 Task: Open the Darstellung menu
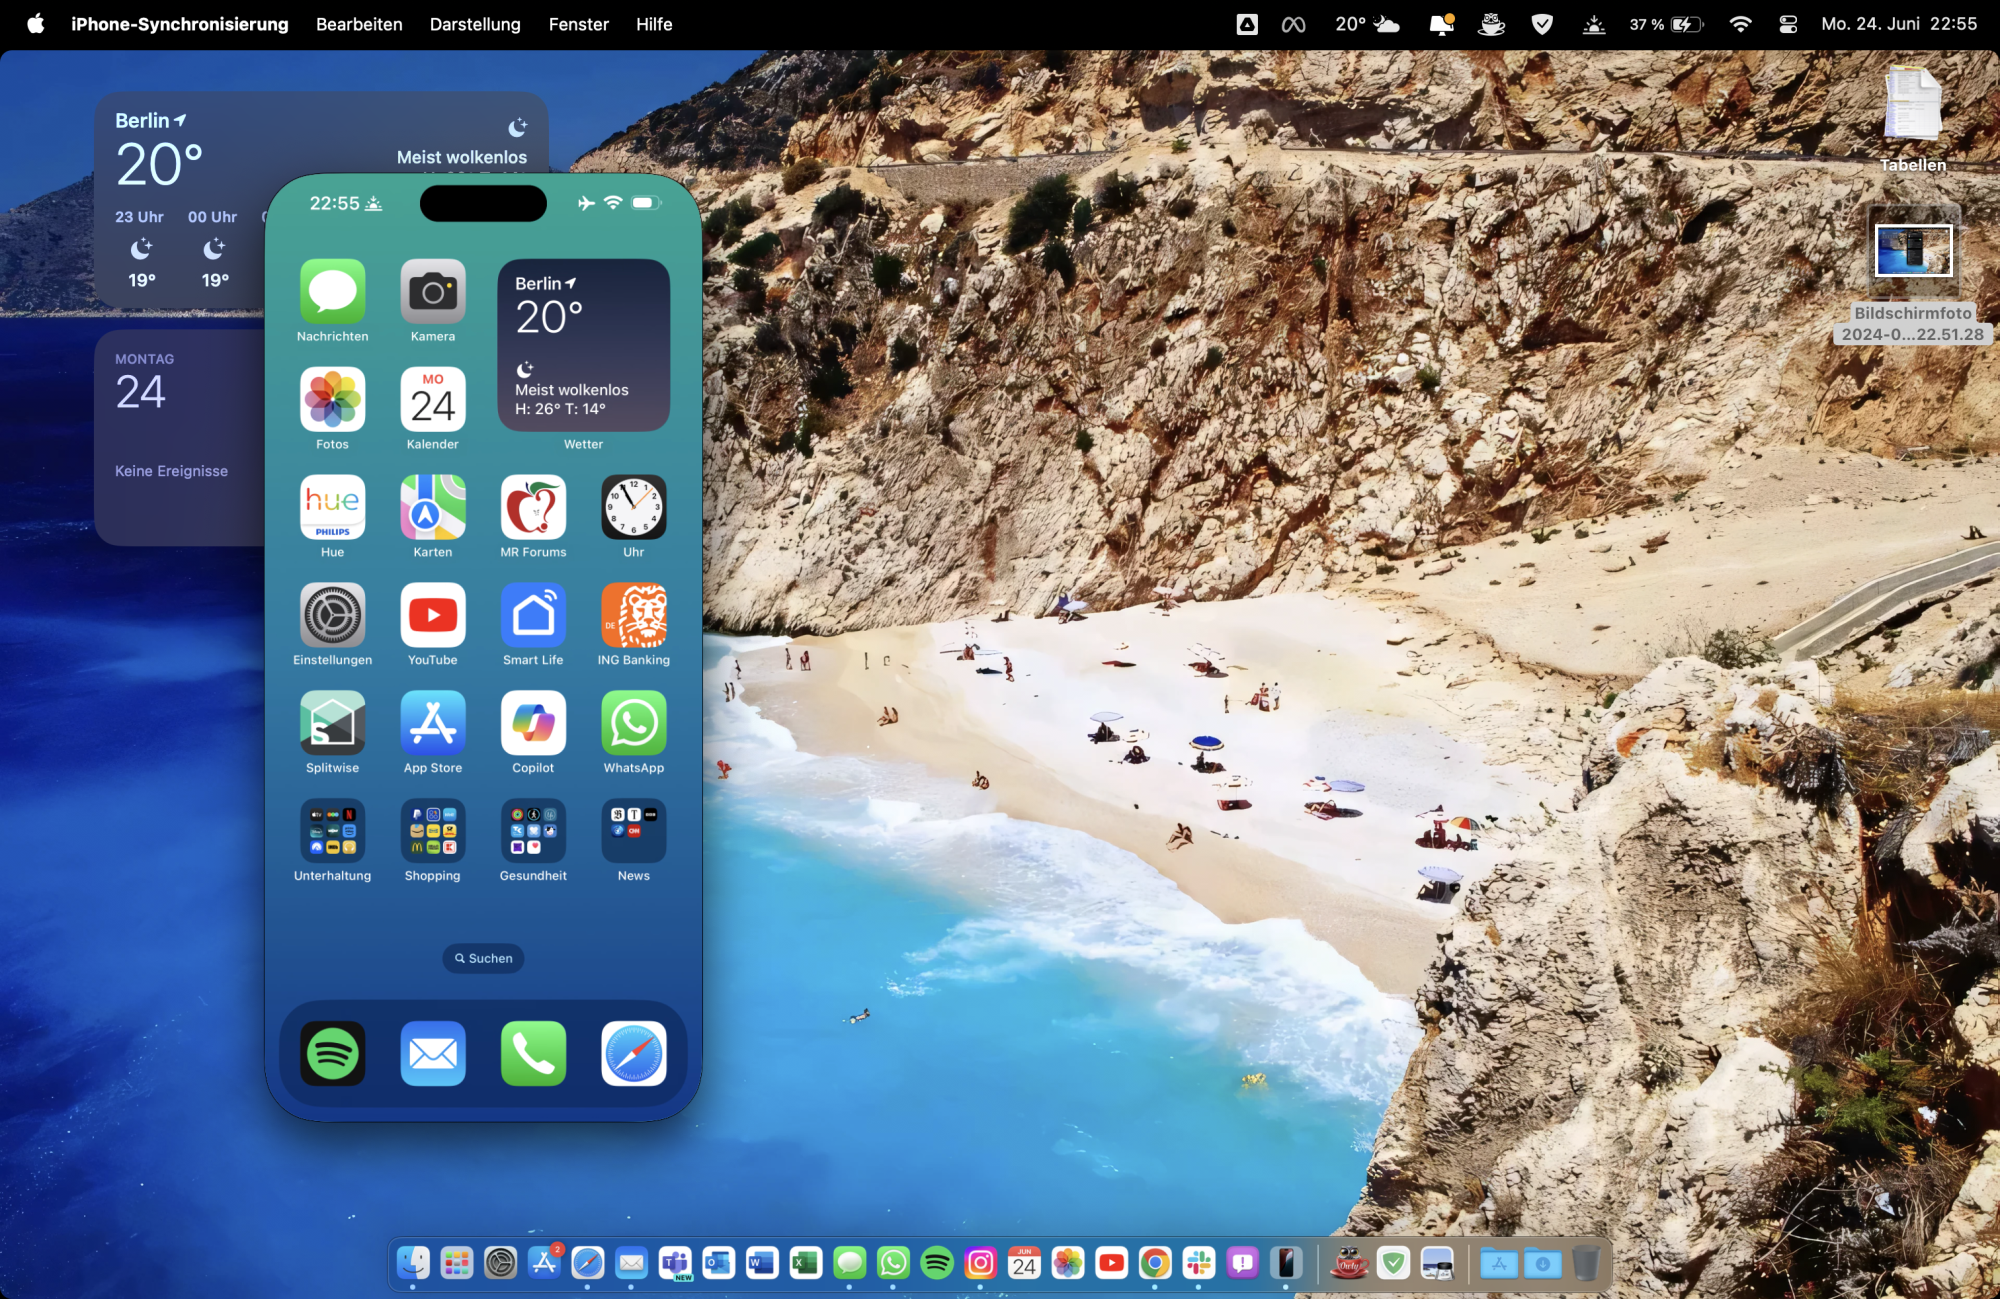point(475,24)
